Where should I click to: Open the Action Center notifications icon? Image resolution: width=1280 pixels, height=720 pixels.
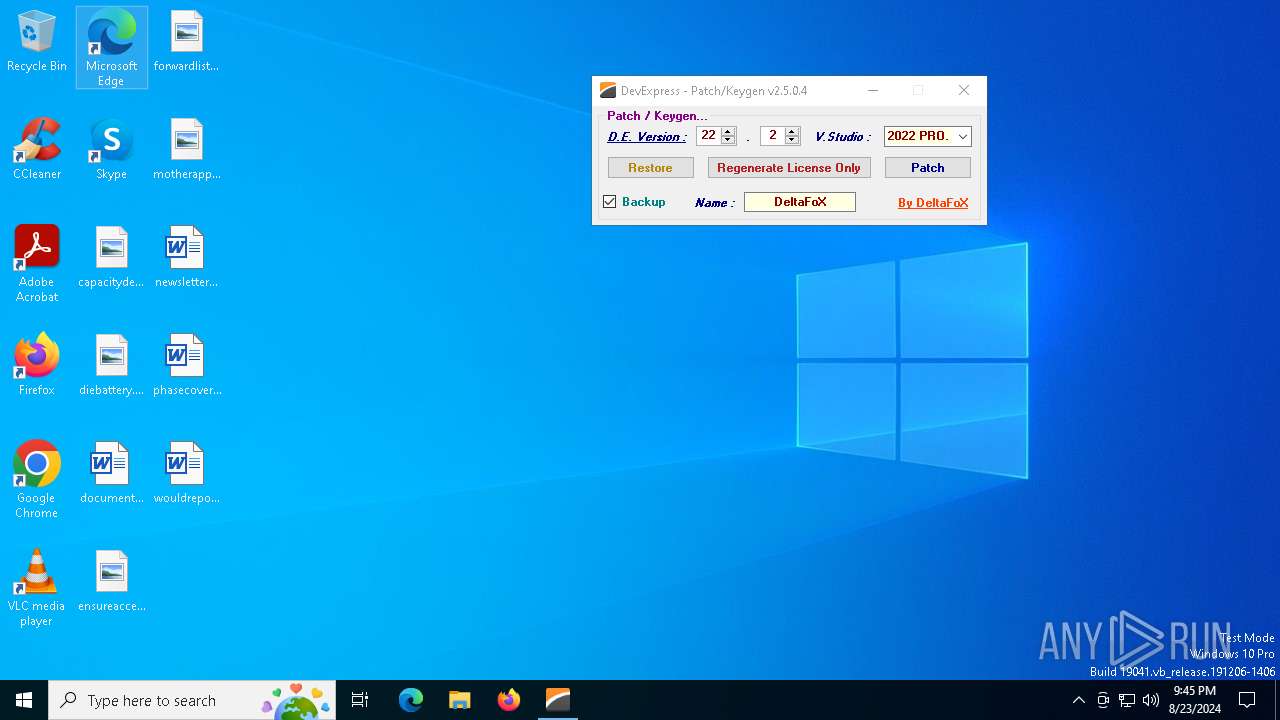click(x=1247, y=700)
